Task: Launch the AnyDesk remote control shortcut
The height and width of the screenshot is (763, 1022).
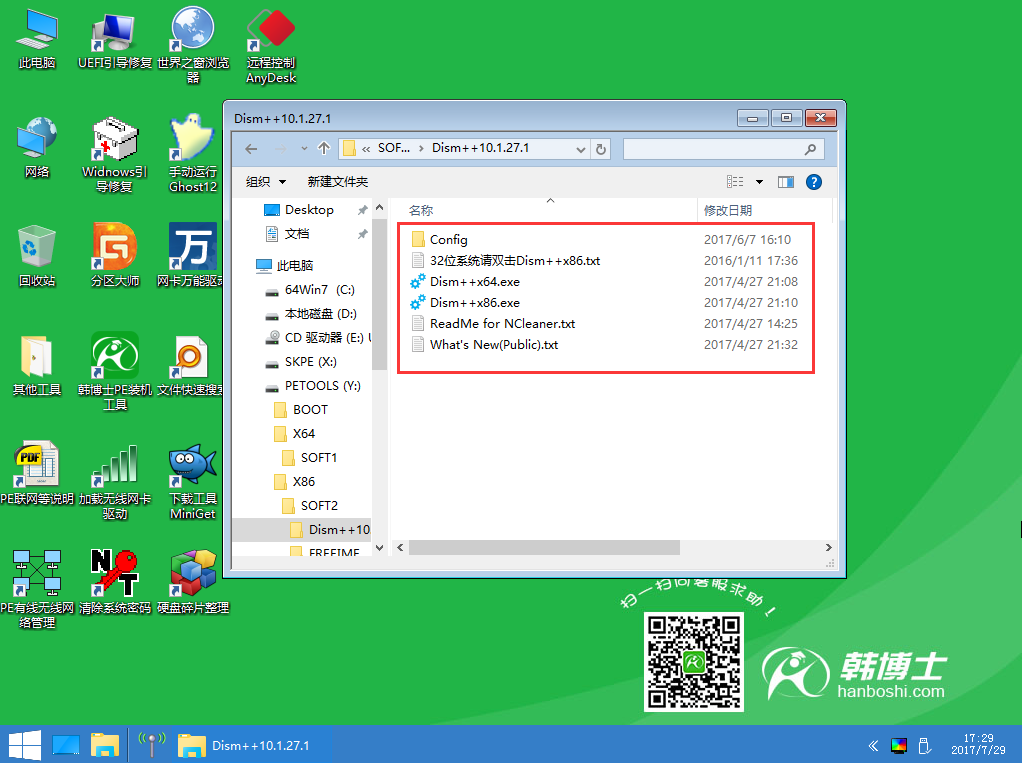Action: [x=271, y=46]
